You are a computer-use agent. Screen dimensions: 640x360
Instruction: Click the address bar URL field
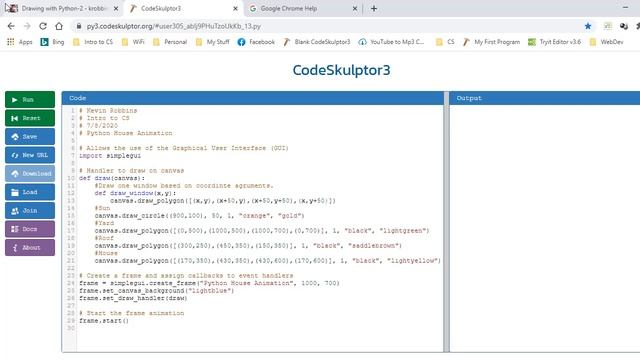(x=327, y=26)
